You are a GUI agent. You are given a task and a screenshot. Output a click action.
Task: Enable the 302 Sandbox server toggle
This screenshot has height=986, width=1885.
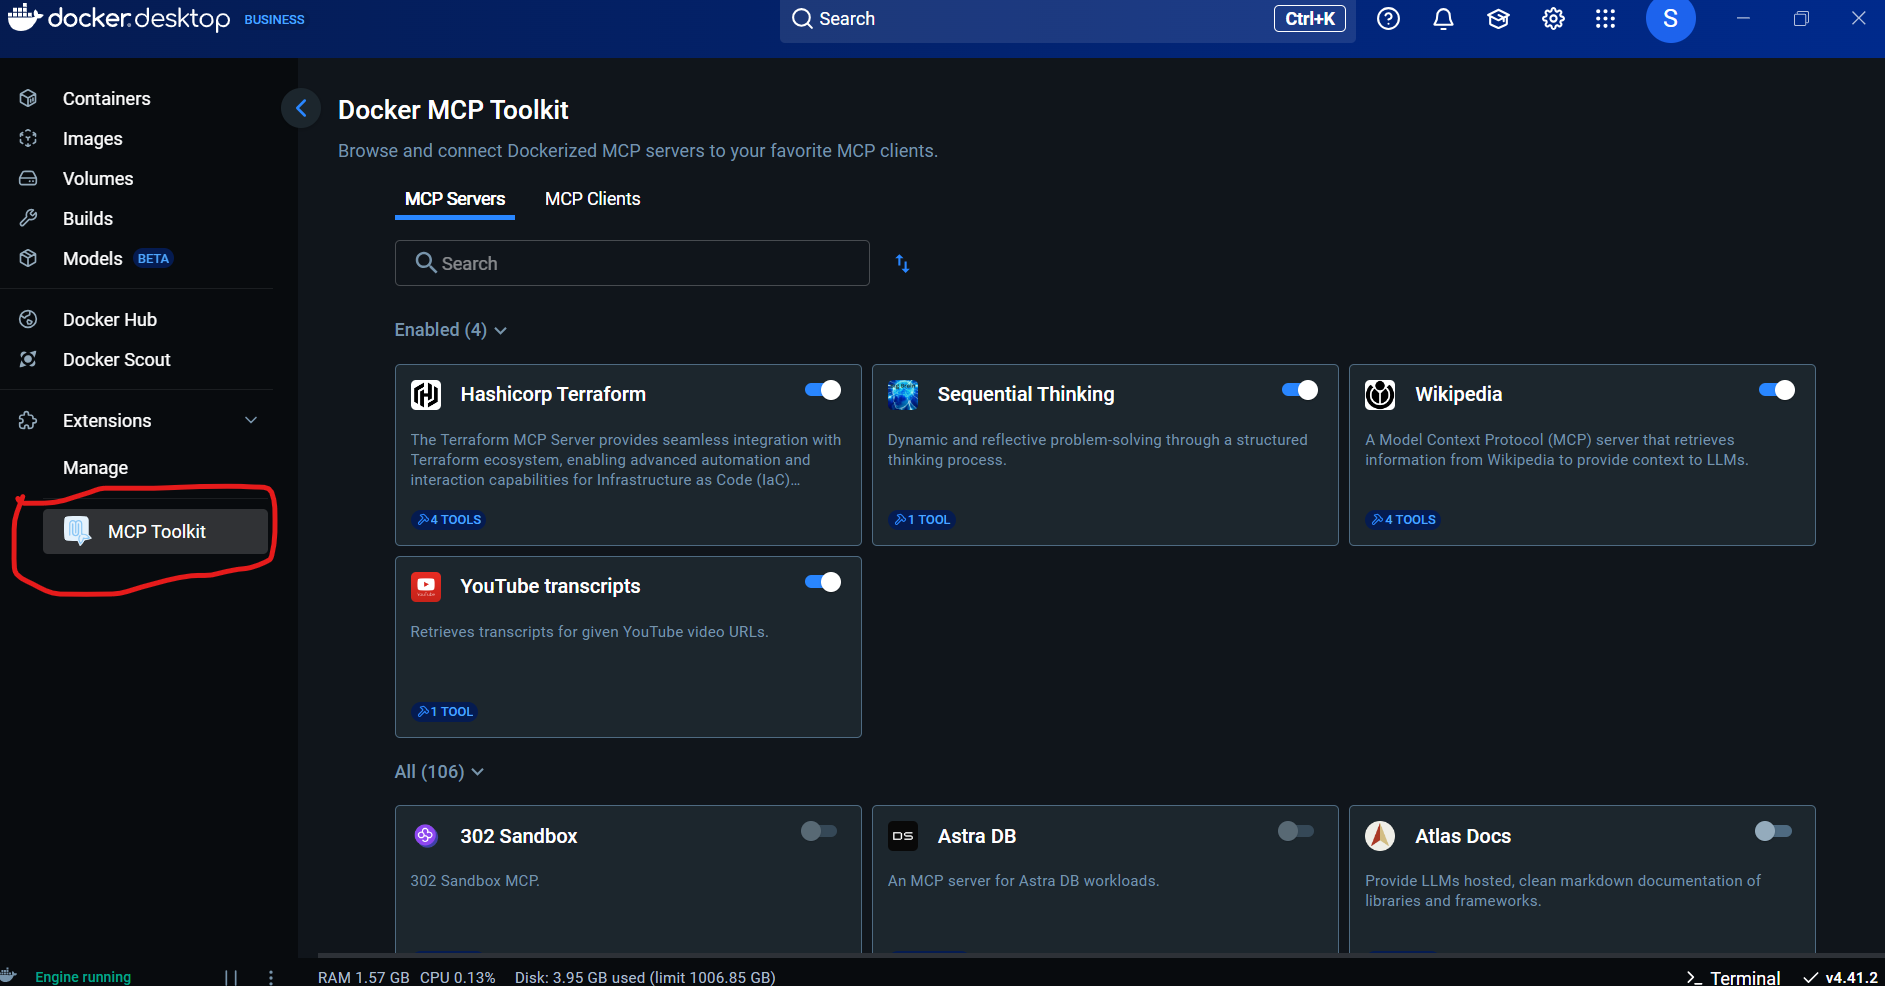pos(819,831)
